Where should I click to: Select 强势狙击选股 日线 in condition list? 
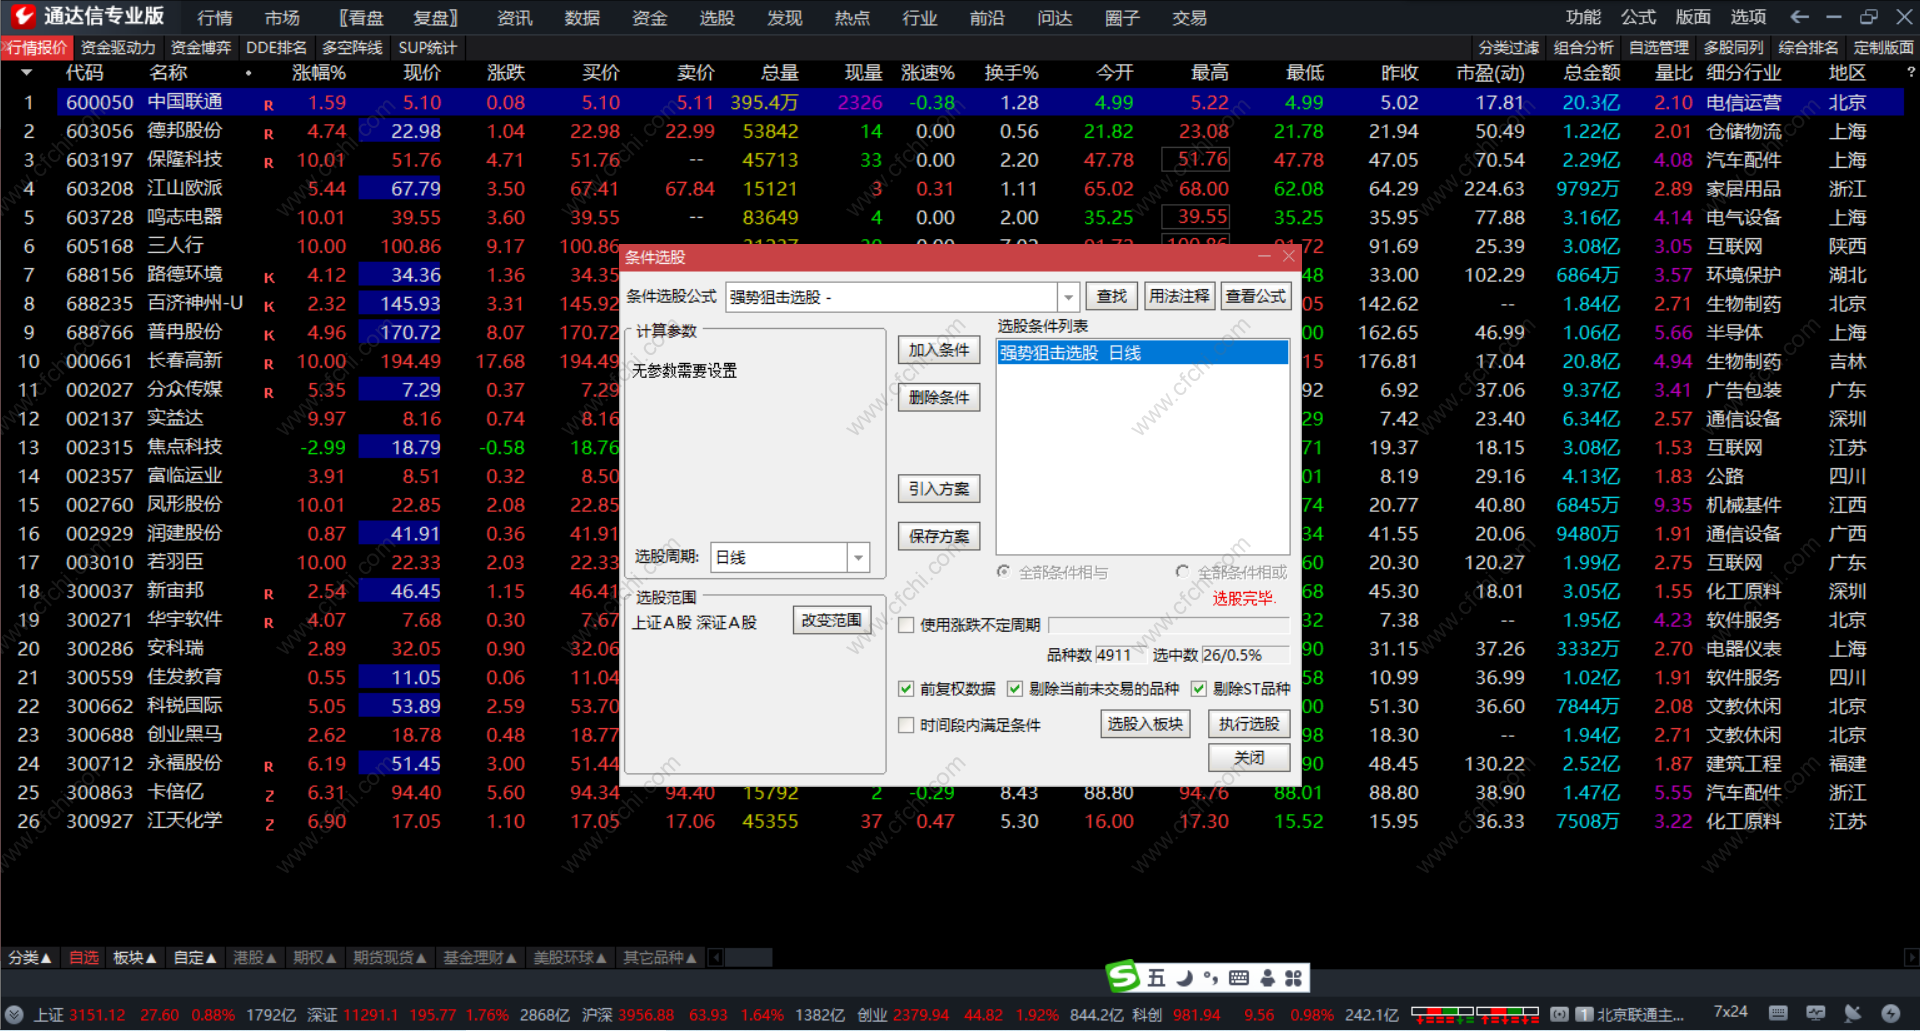[x=1143, y=353]
